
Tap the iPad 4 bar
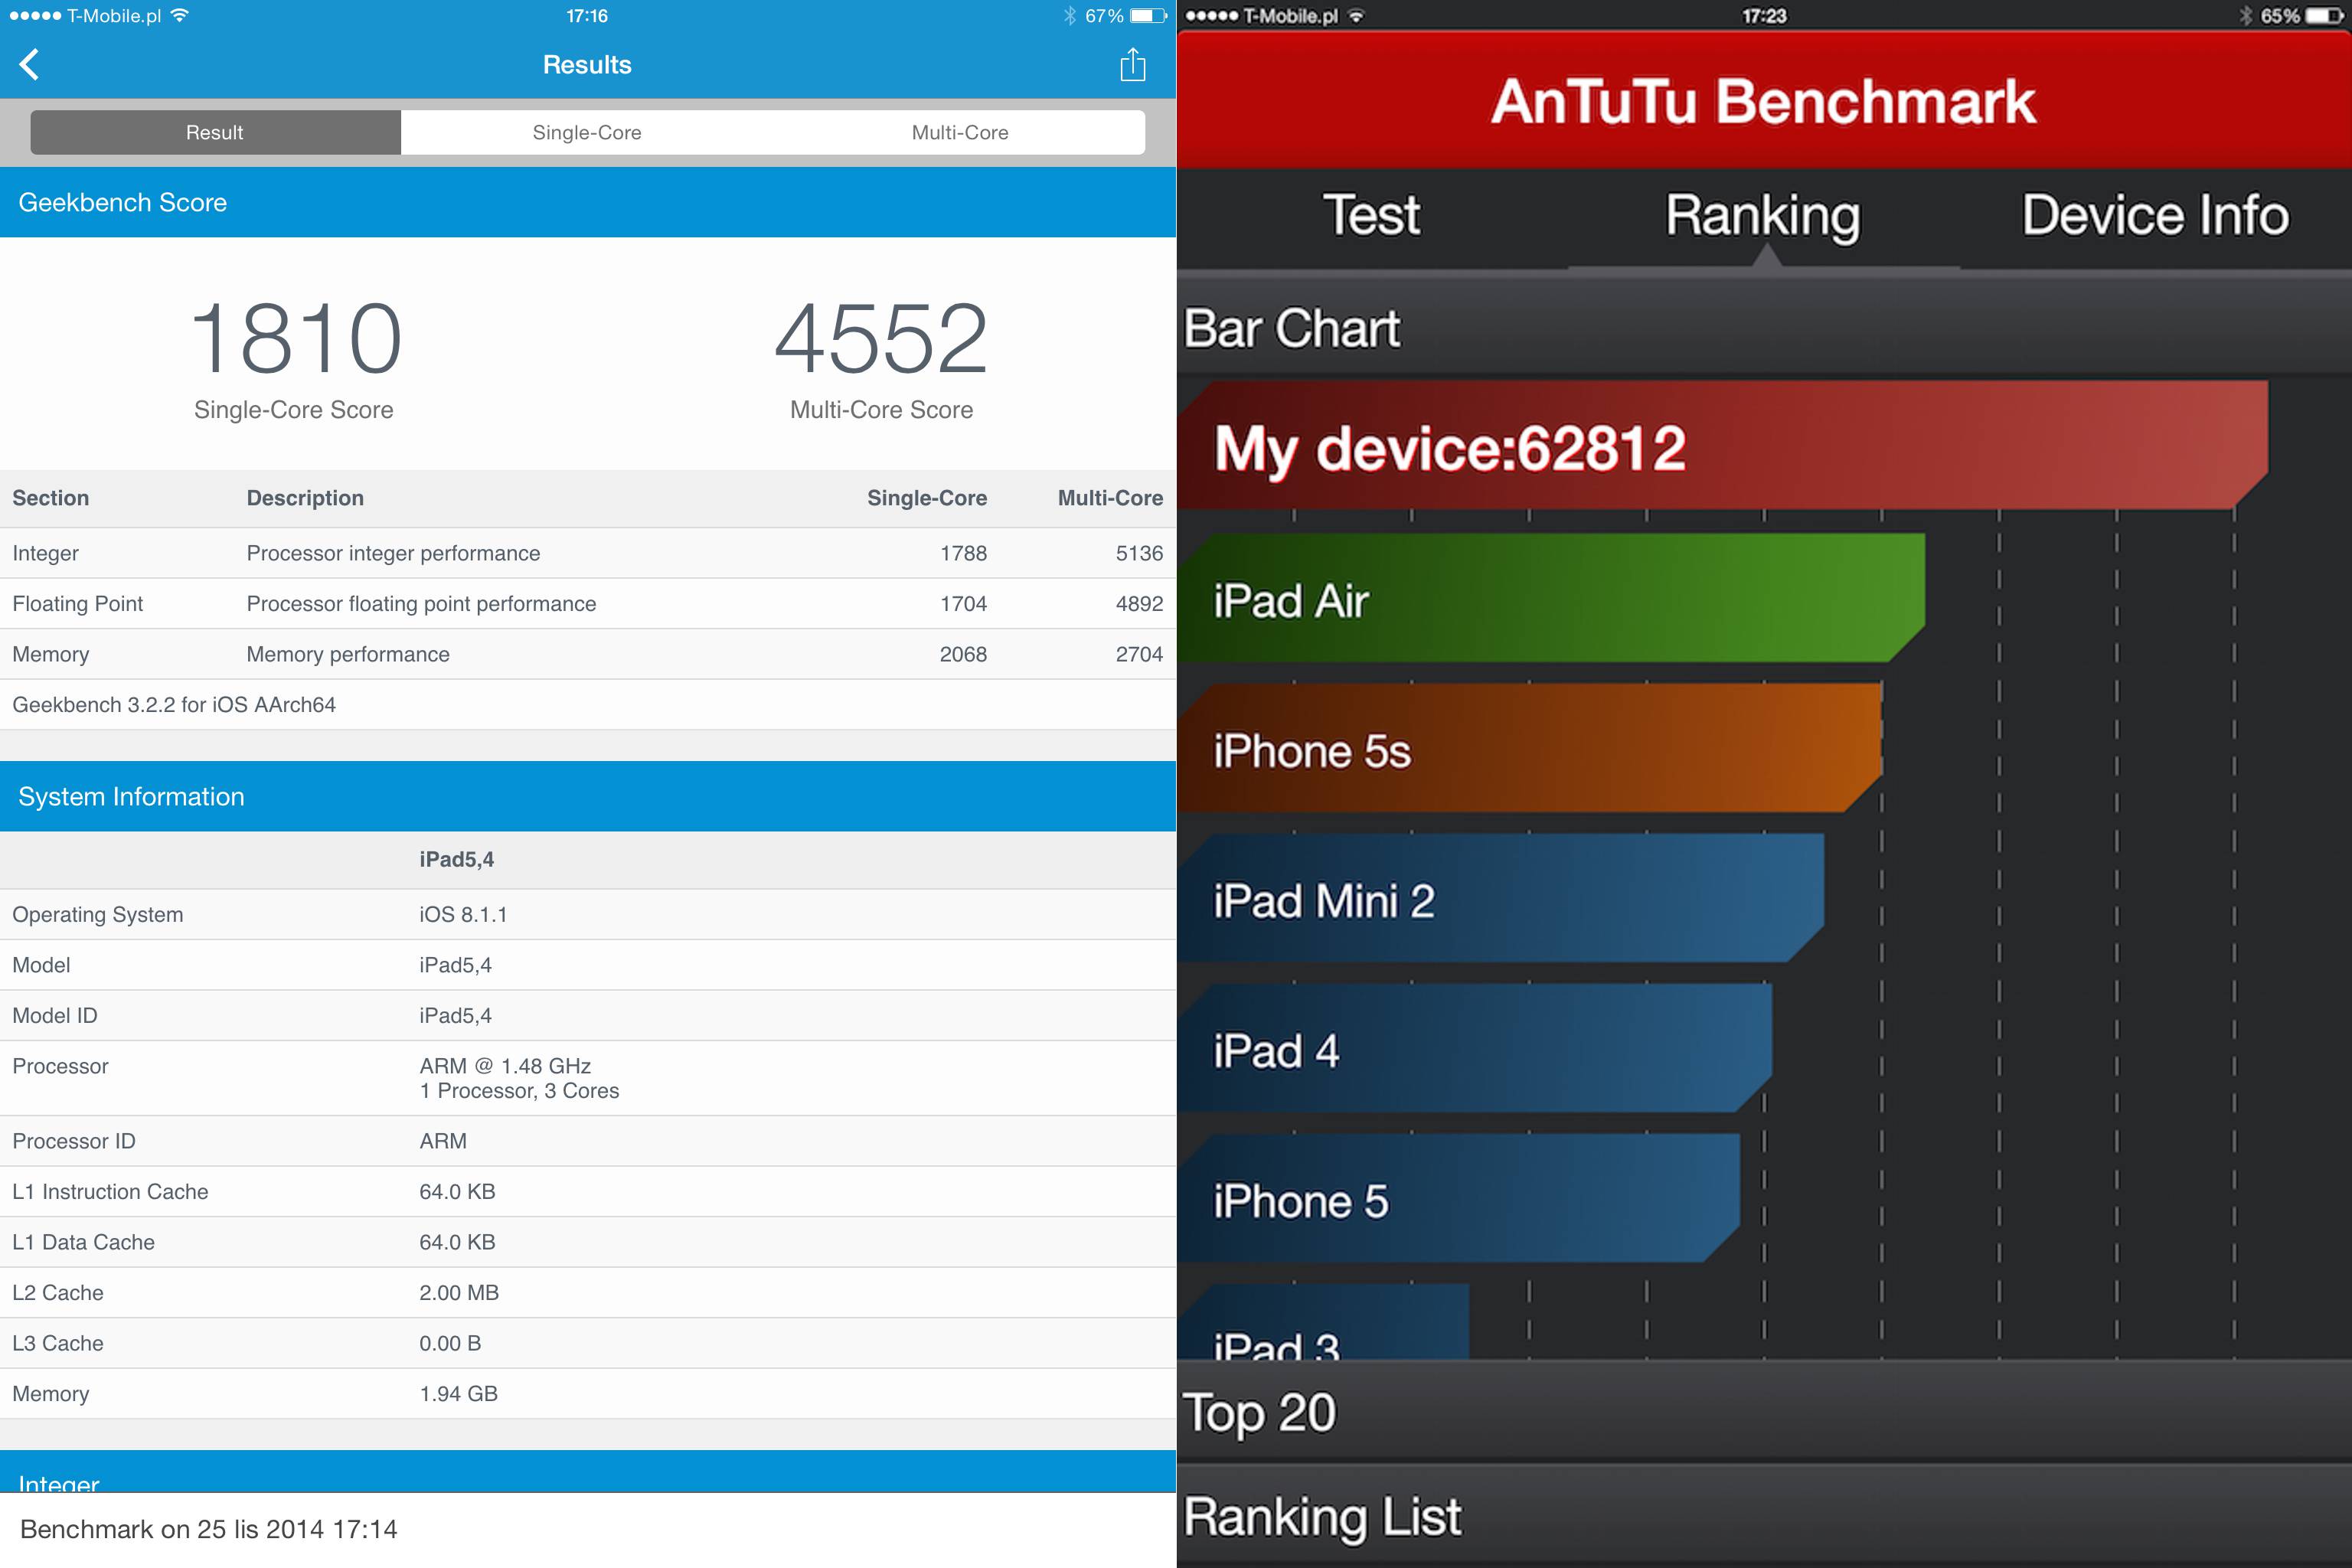click(x=1474, y=1048)
